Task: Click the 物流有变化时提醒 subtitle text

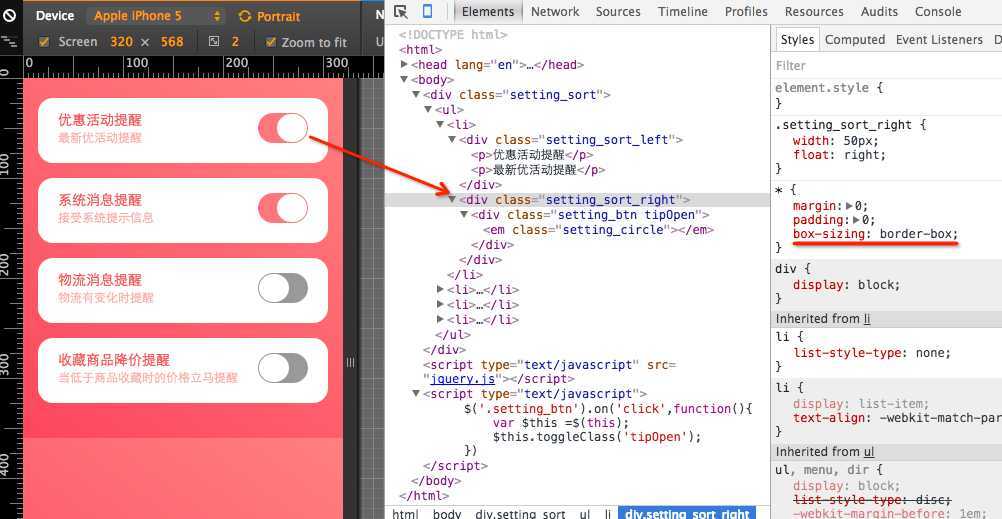Action: click(105, 298)
